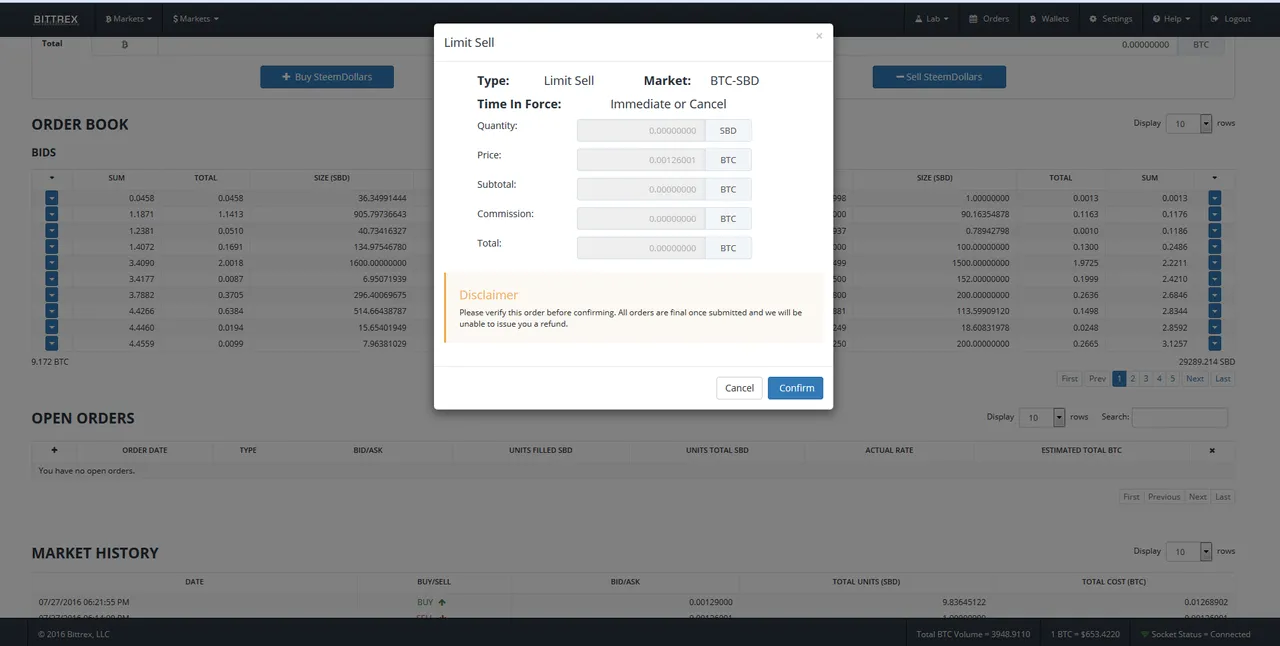
Task: Open ask row action for sum 0.1186
Action: click(1215, 230)
